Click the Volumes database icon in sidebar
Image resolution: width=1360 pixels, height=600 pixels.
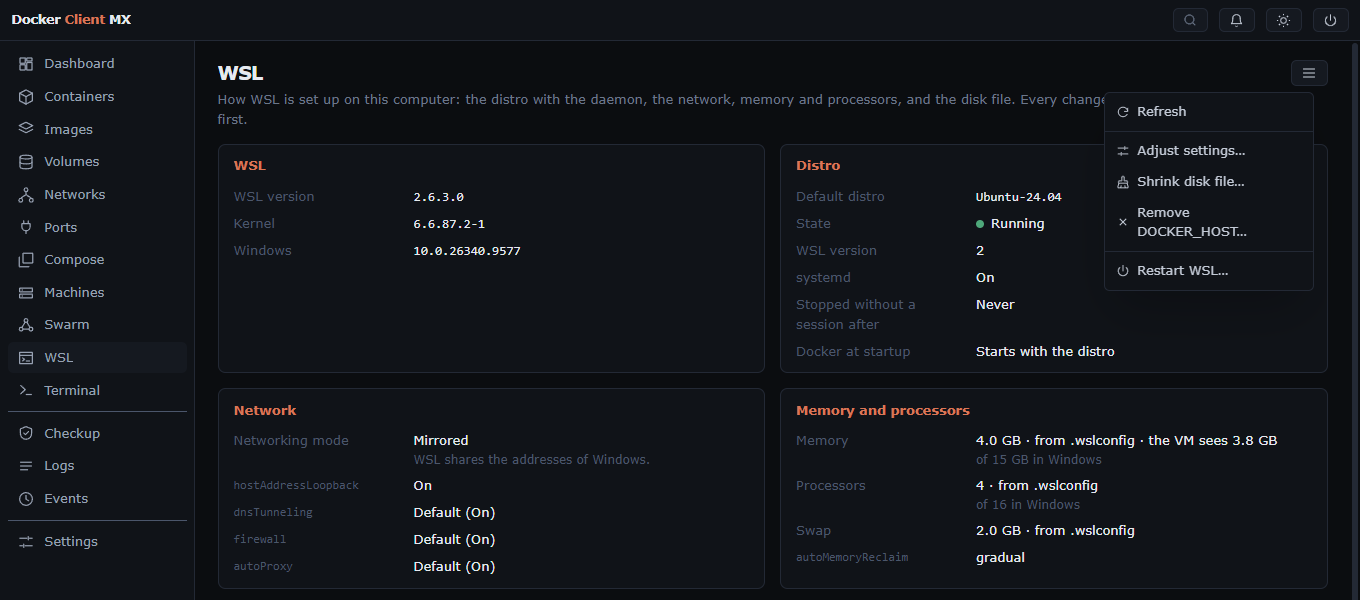tap(26, 162)
